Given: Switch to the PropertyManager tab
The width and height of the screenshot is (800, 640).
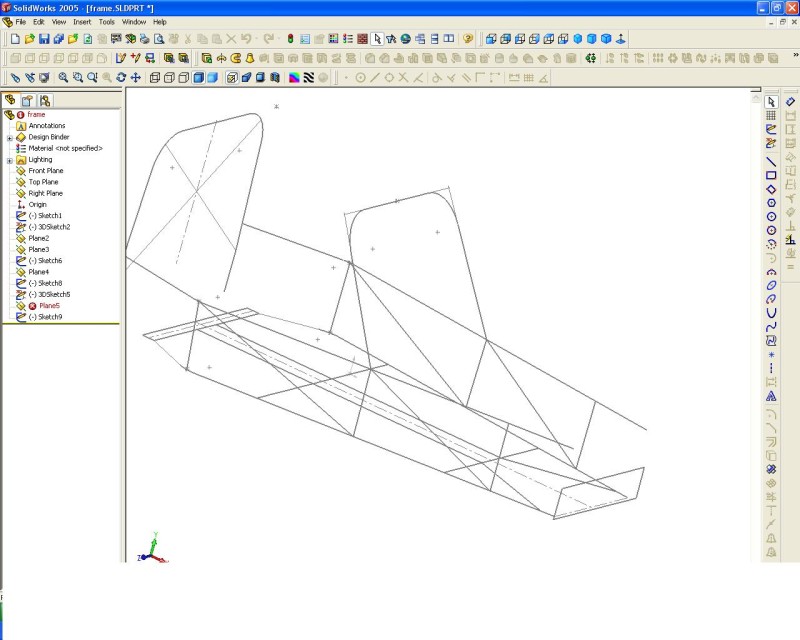Looking at the screenshot, I should tap(28, 100).
